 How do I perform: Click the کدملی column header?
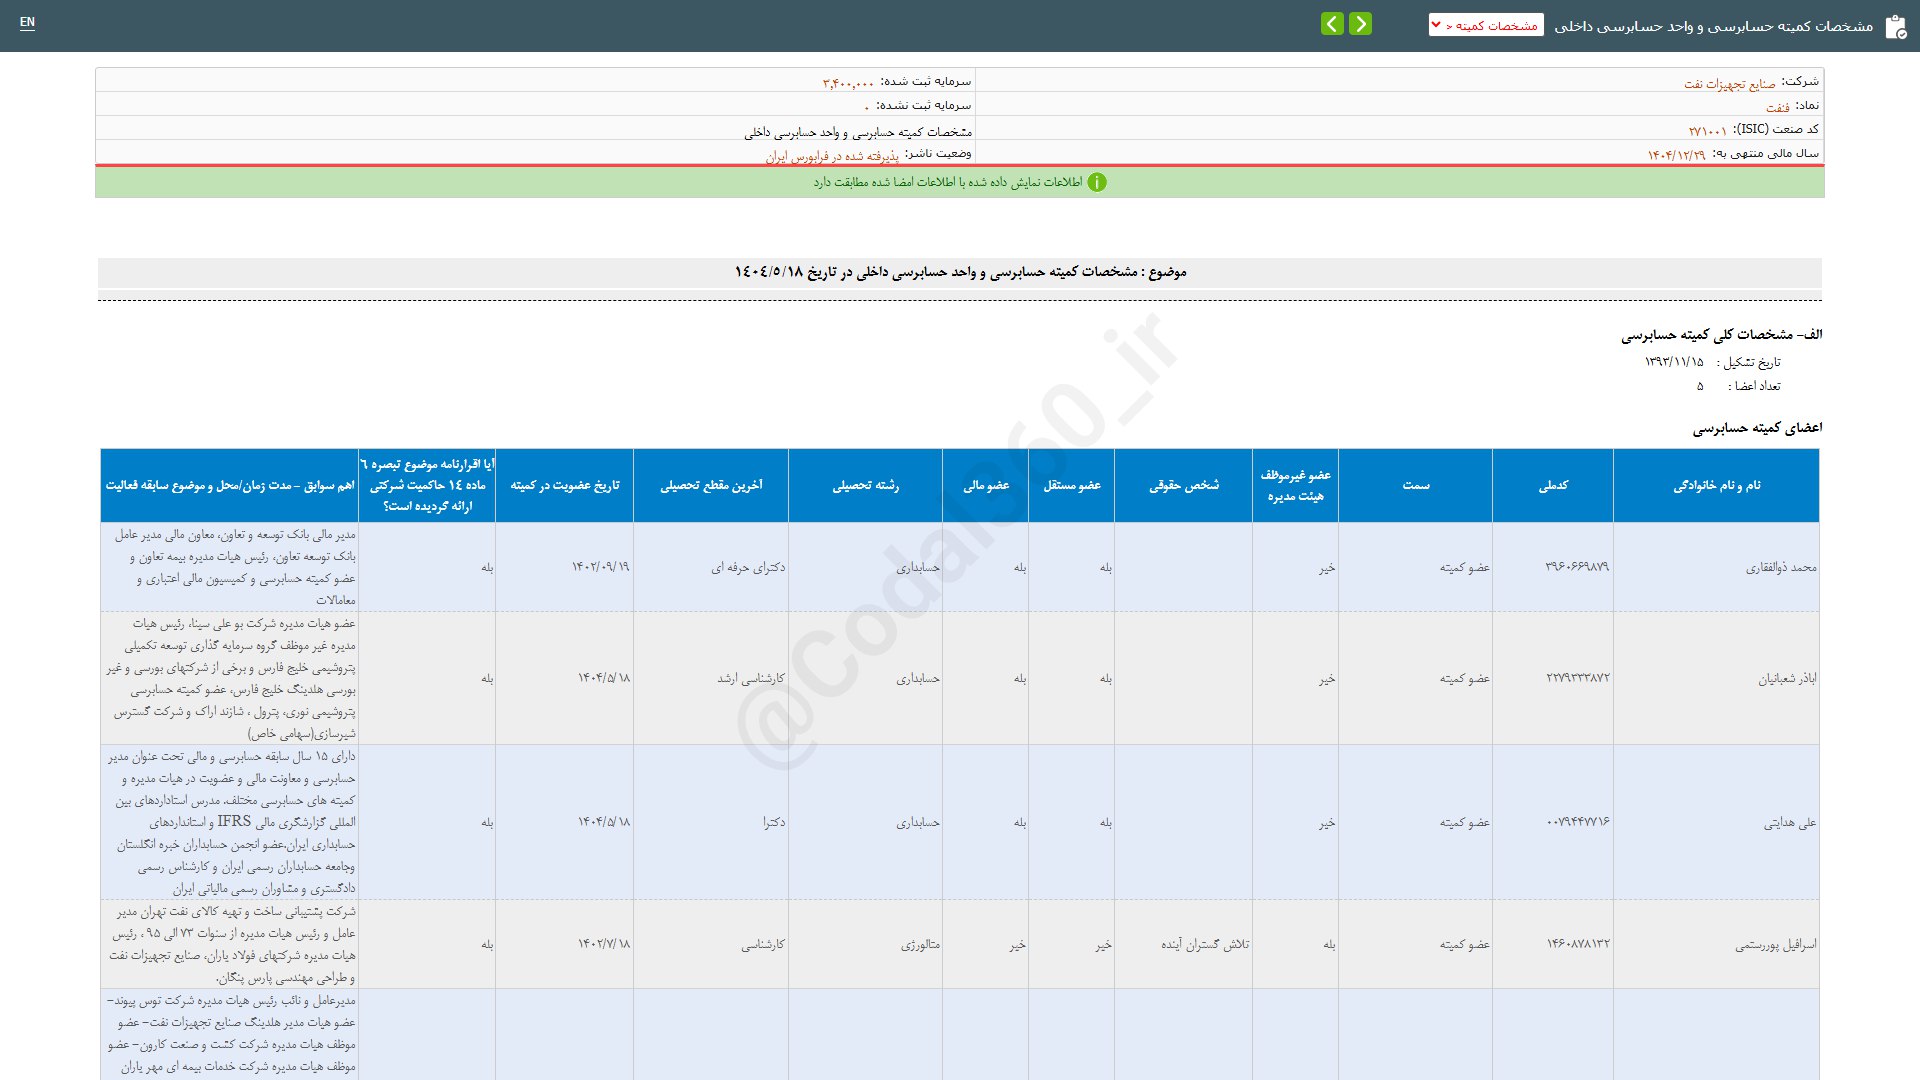[x=1553, y=485]
